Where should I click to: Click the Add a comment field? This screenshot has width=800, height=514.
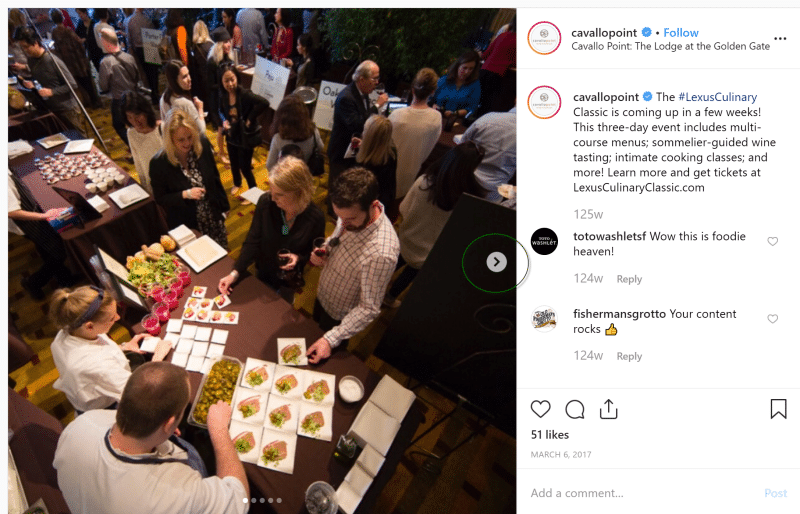pos(643,493)
